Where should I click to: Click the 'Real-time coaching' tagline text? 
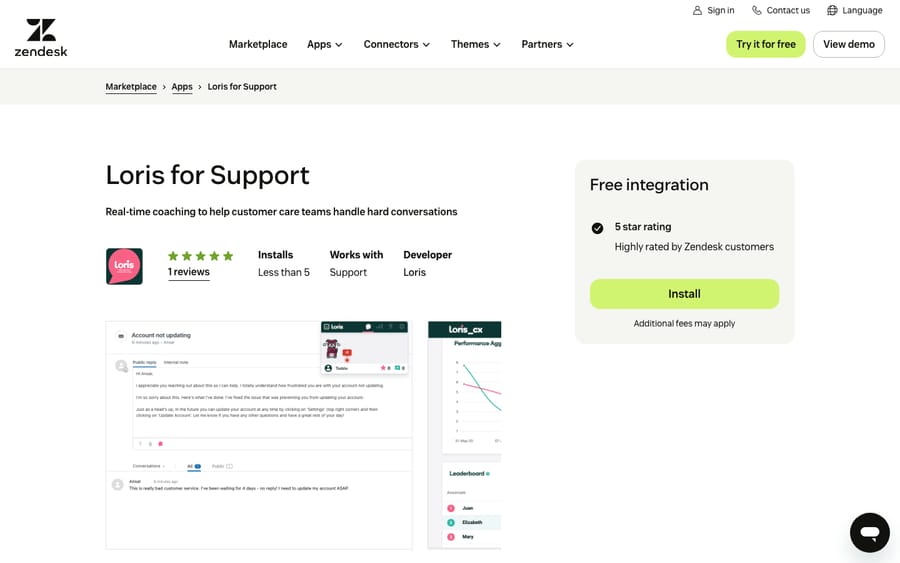(x=281, y=212)
